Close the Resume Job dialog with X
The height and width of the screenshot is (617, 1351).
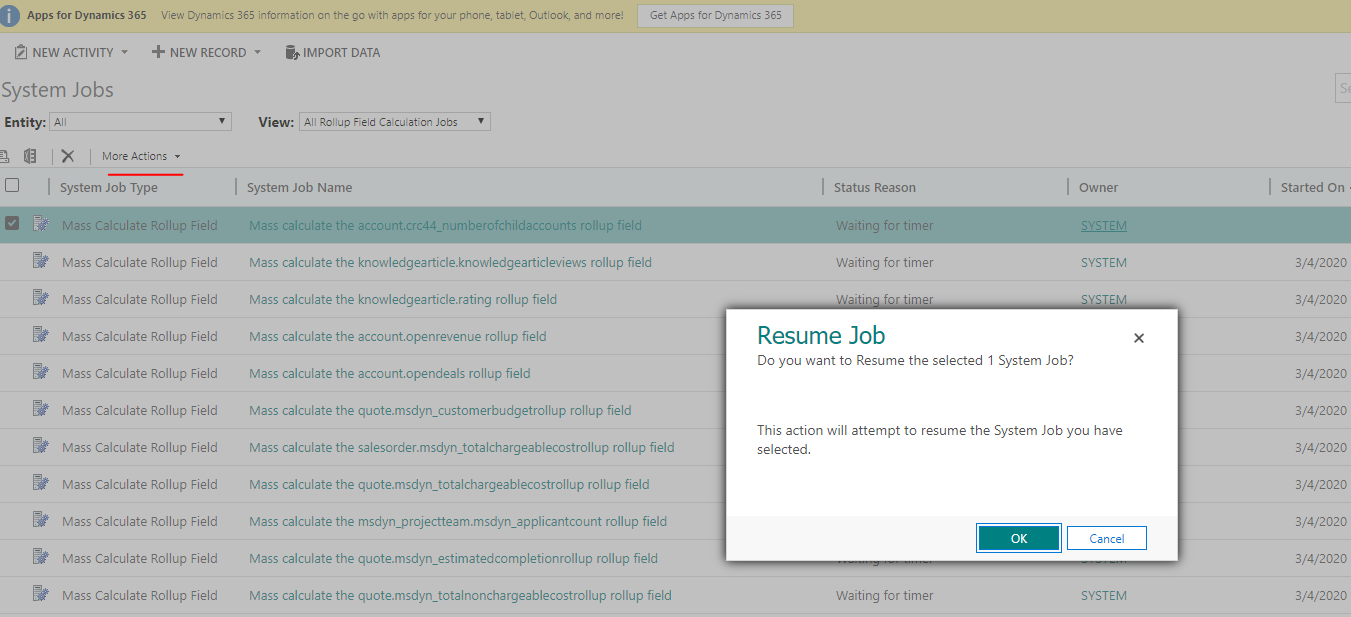click(1138, 338)
